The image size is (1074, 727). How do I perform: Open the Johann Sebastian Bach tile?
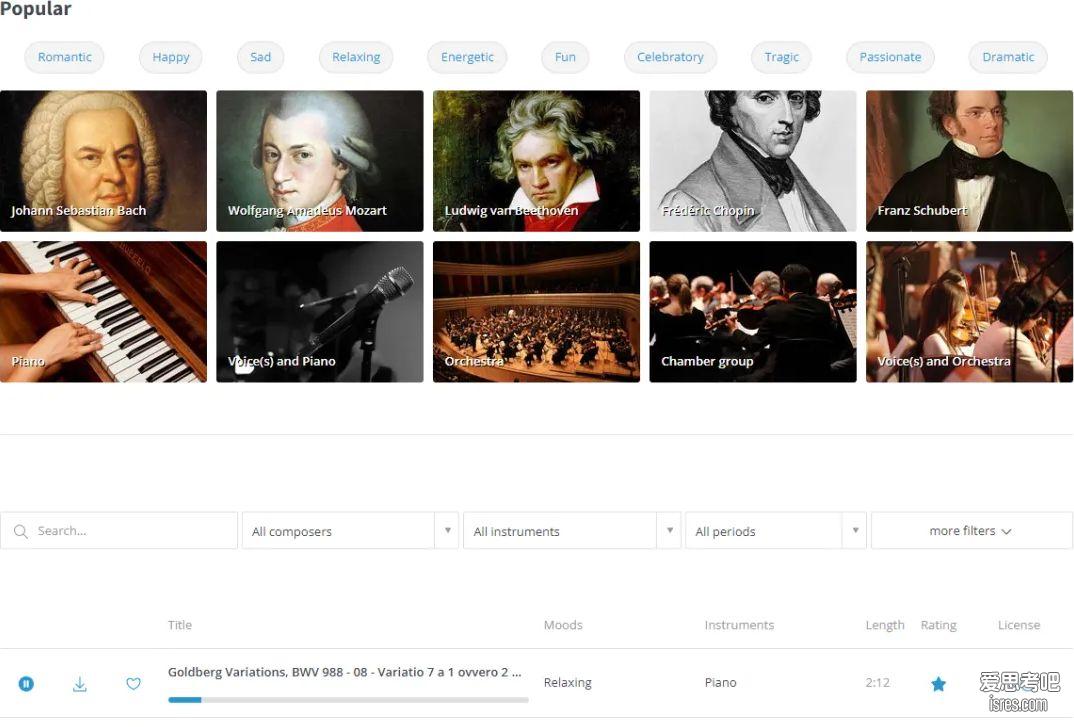coord(103,161)
